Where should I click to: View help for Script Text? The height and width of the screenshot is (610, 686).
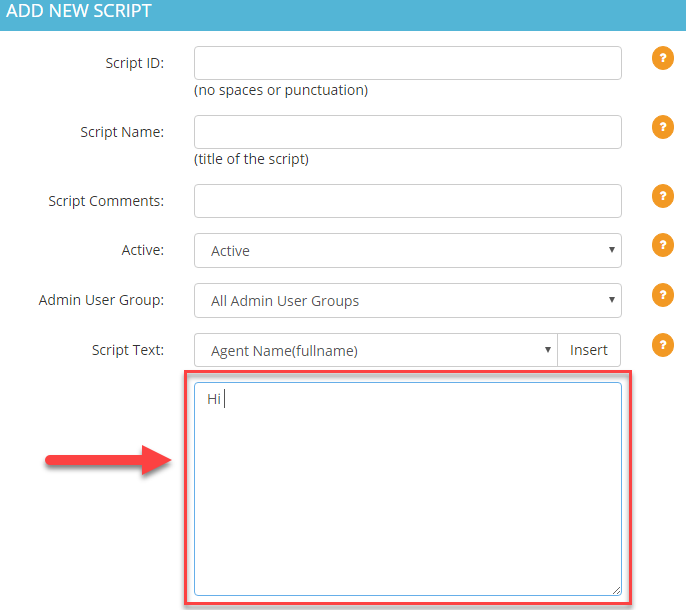(x=663, y=345)
